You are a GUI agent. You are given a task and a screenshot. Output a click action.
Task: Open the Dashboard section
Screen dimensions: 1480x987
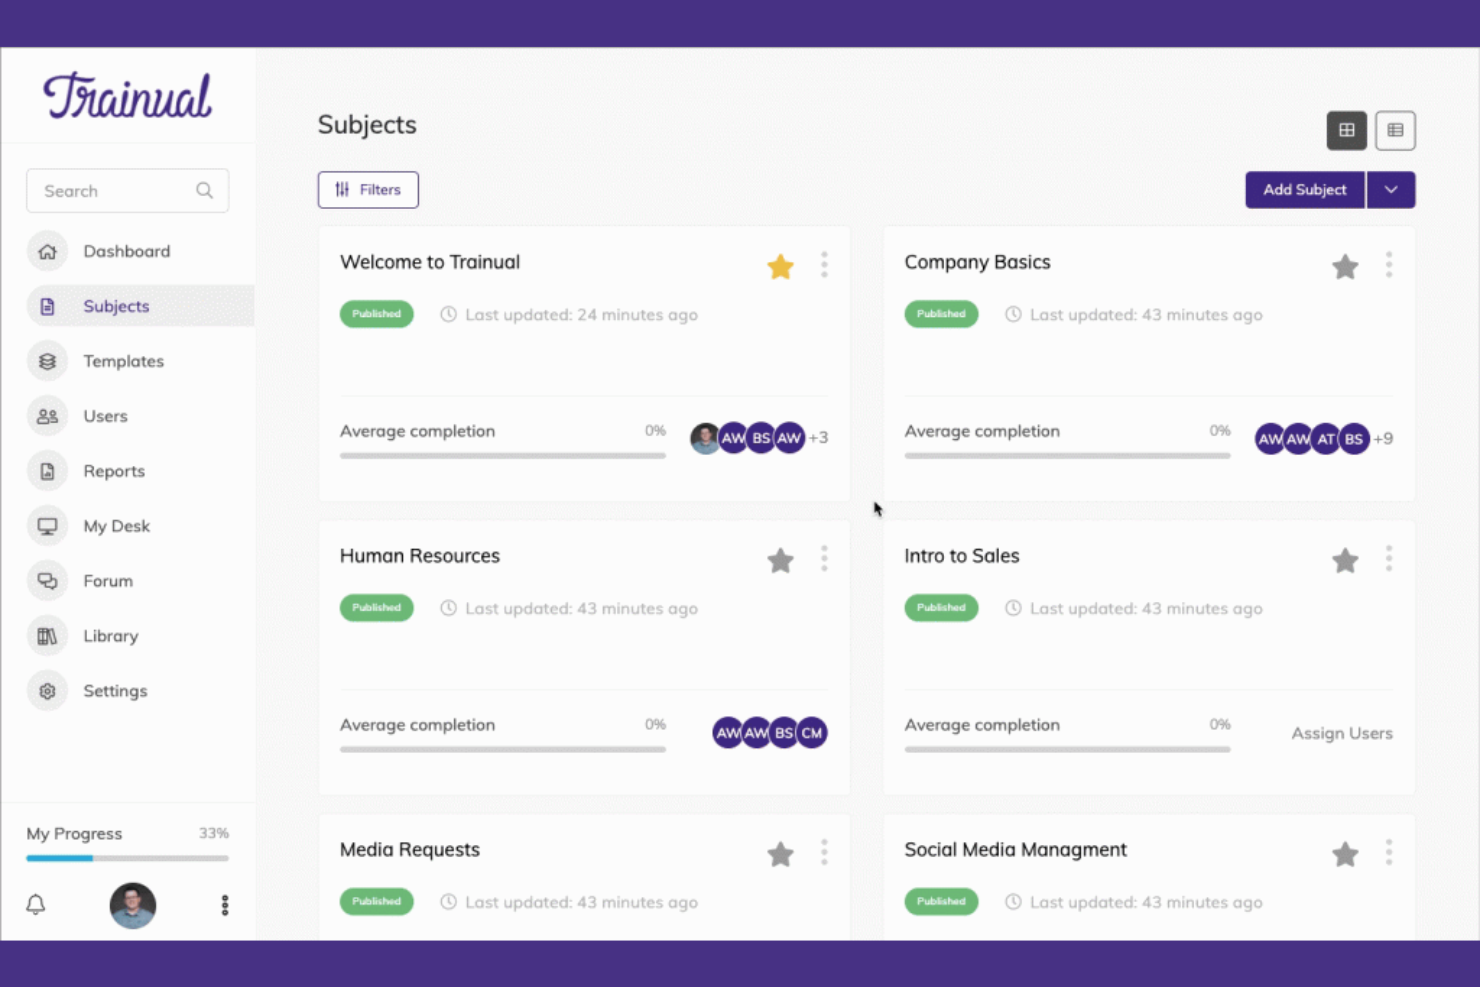(x=127, y=251)
